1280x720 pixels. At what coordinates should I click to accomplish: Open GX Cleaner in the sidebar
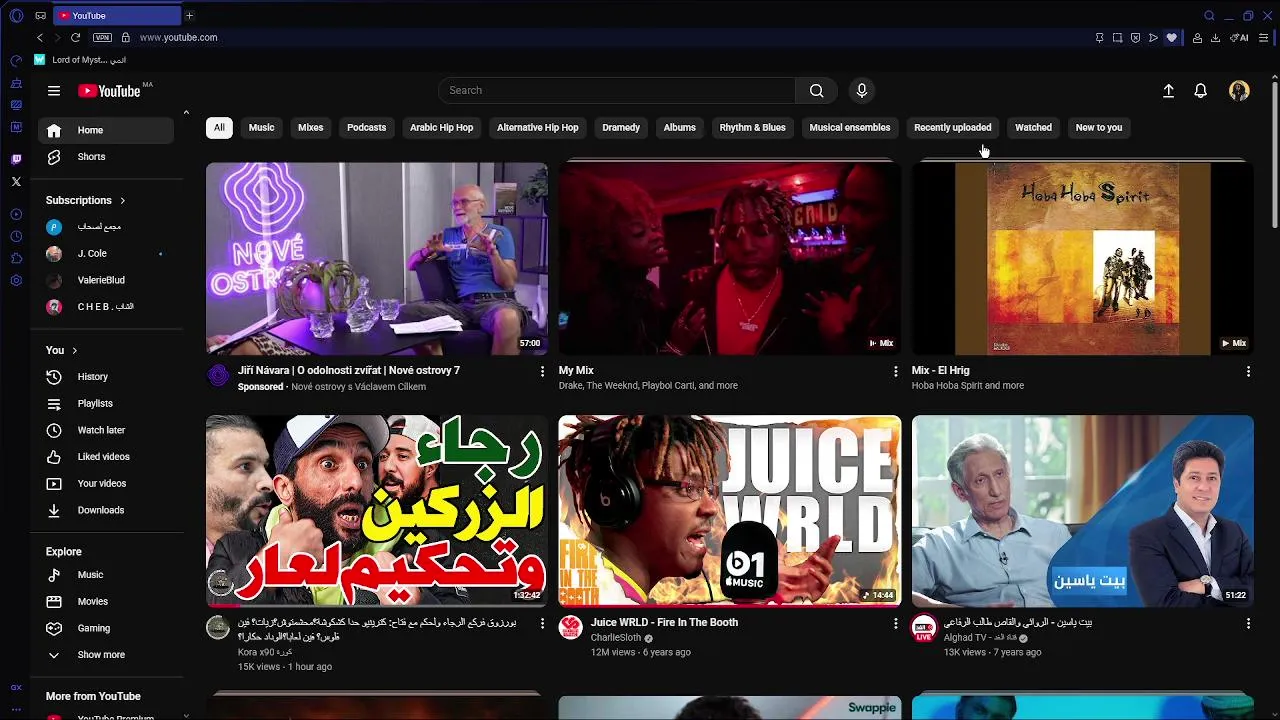click(16, 83)
